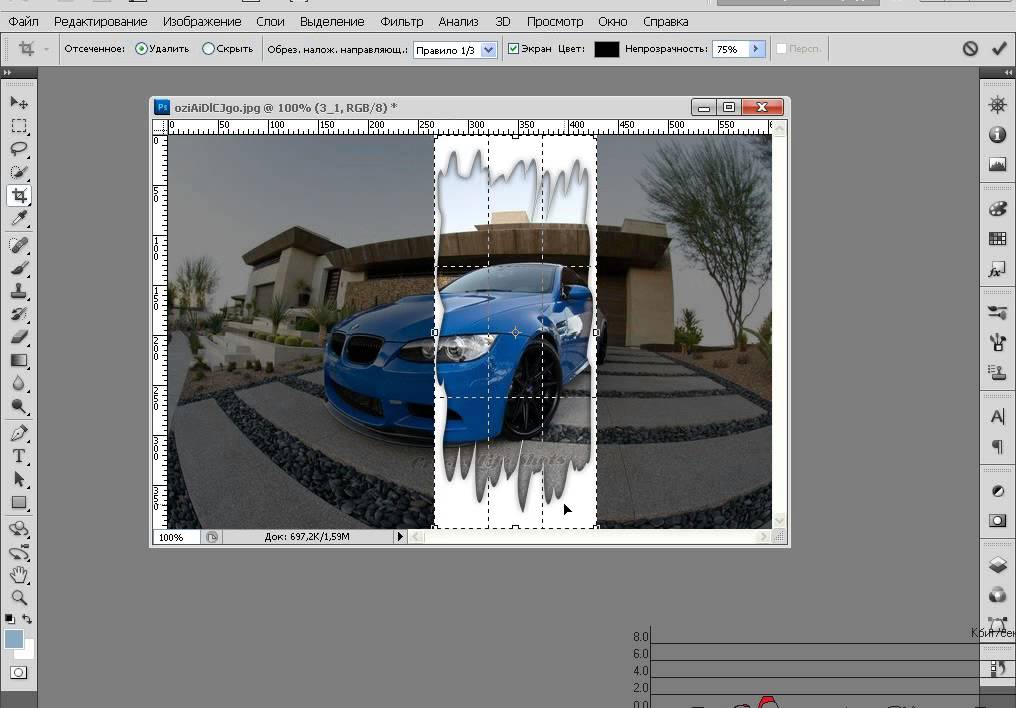Open the opacity slider arrow next to 75%
Image resolution: width=1016 pixels, height=708 pixels.
(x=756, y=49)
